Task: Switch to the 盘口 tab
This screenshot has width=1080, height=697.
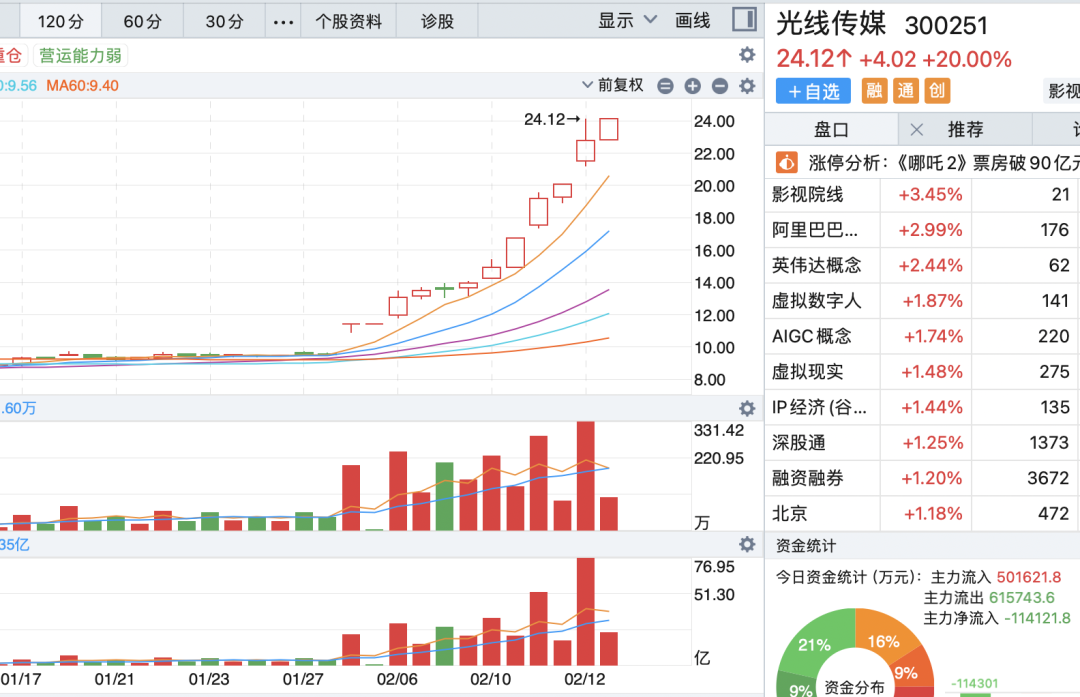Action: pyautogui.click(x=831, y=129)
